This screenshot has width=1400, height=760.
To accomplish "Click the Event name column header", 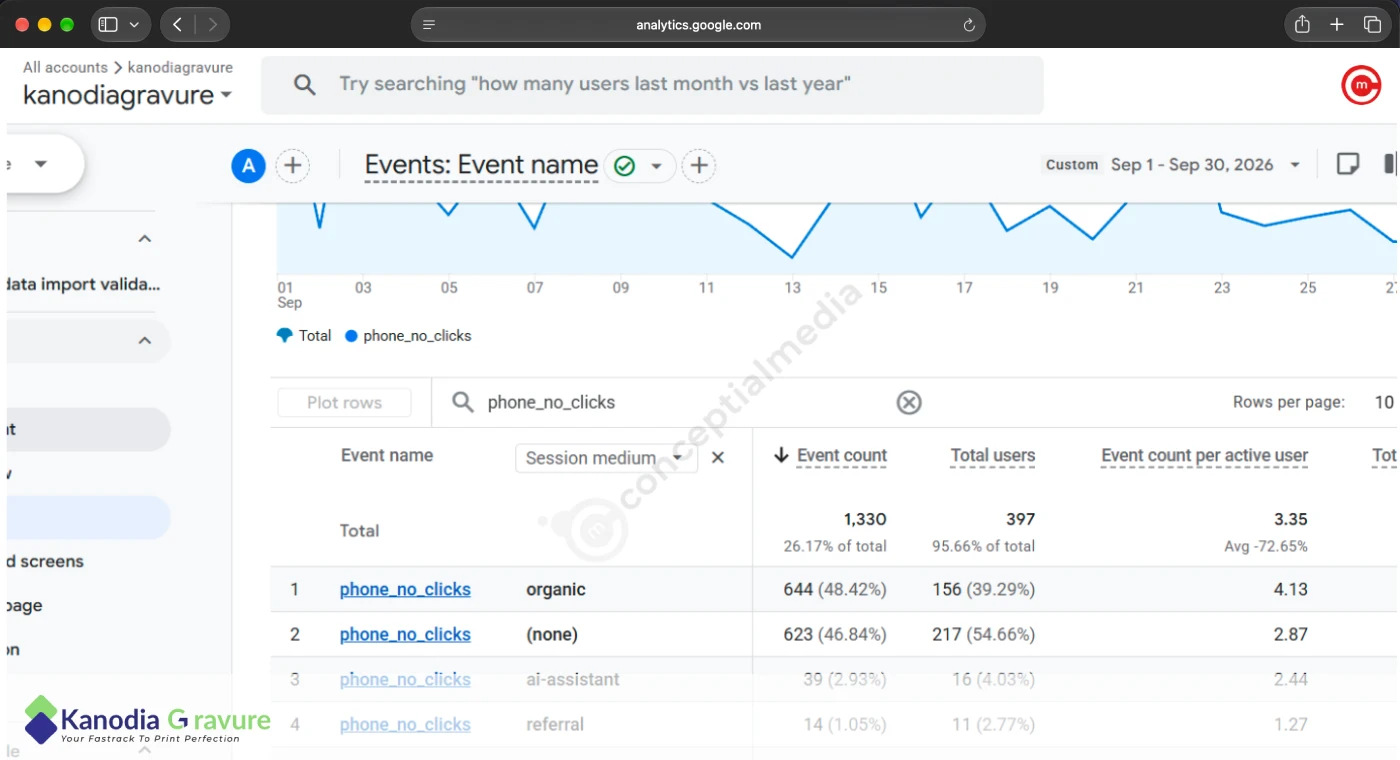I will pyautogui.click(x=387, y=455).
